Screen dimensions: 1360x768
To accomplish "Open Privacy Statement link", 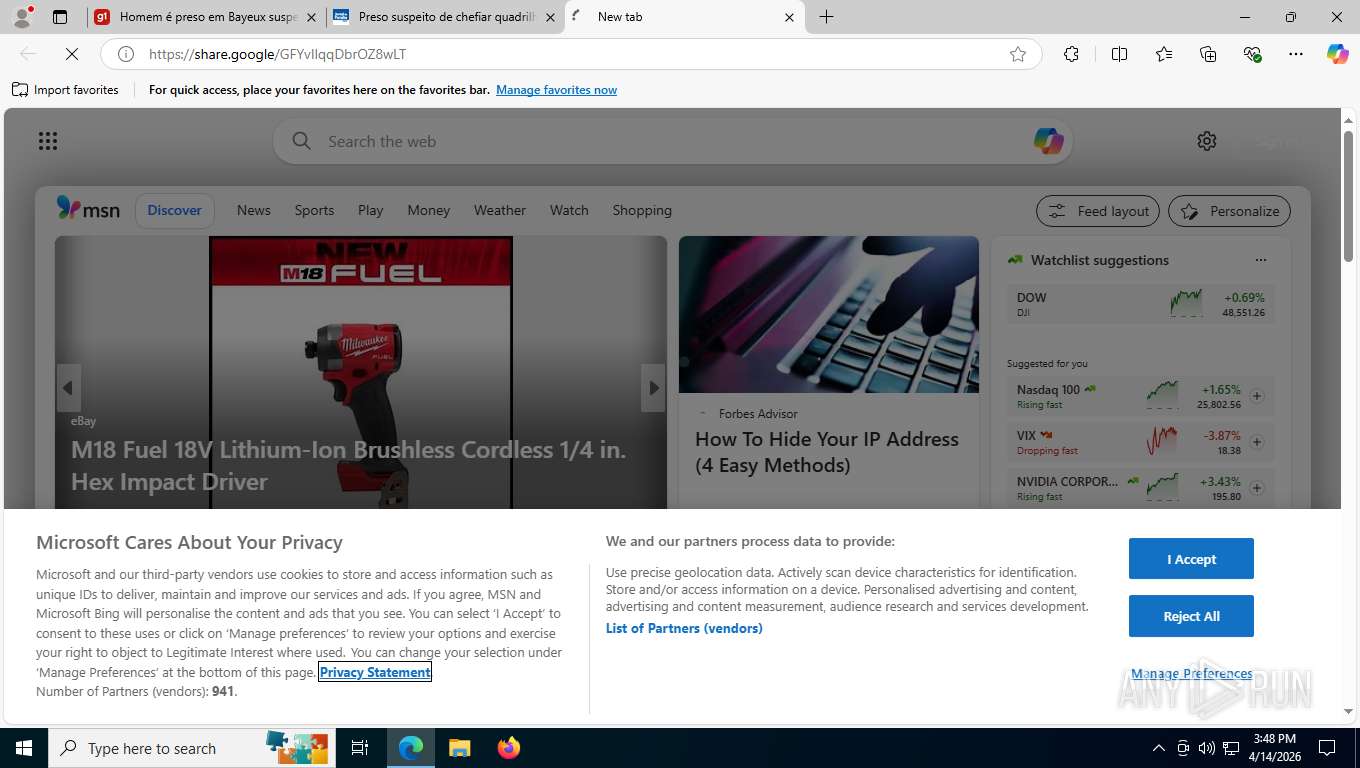I will point(375,672).
